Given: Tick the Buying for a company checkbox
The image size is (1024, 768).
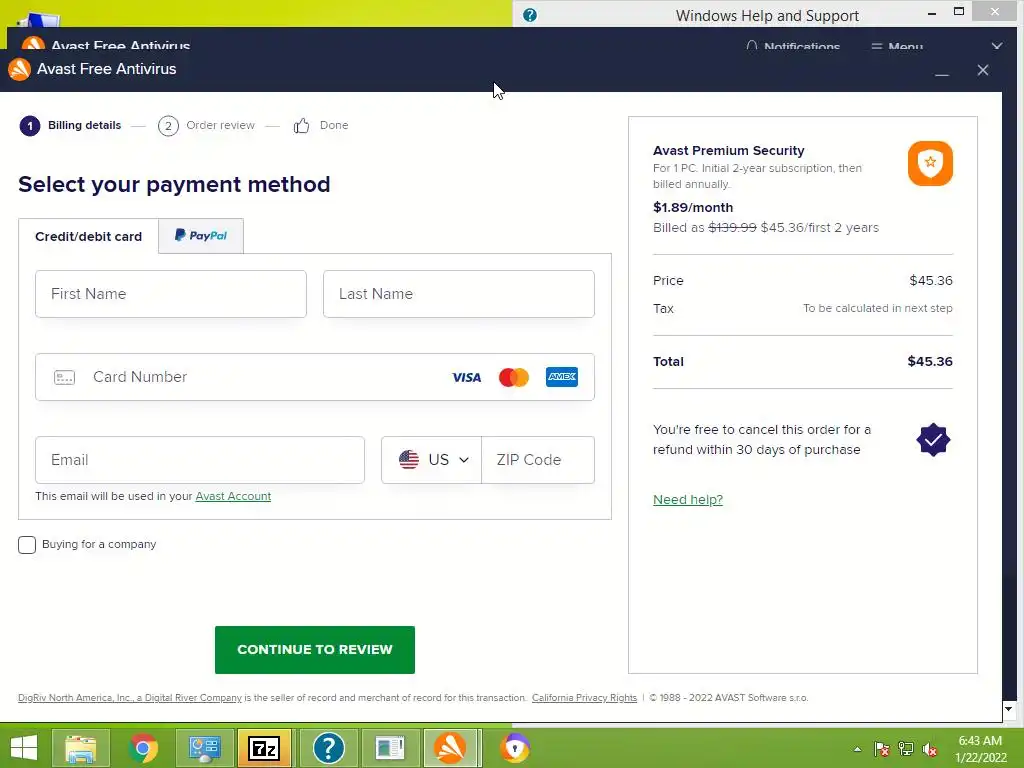Looking at the screenshot, I should tap(27, 545).
